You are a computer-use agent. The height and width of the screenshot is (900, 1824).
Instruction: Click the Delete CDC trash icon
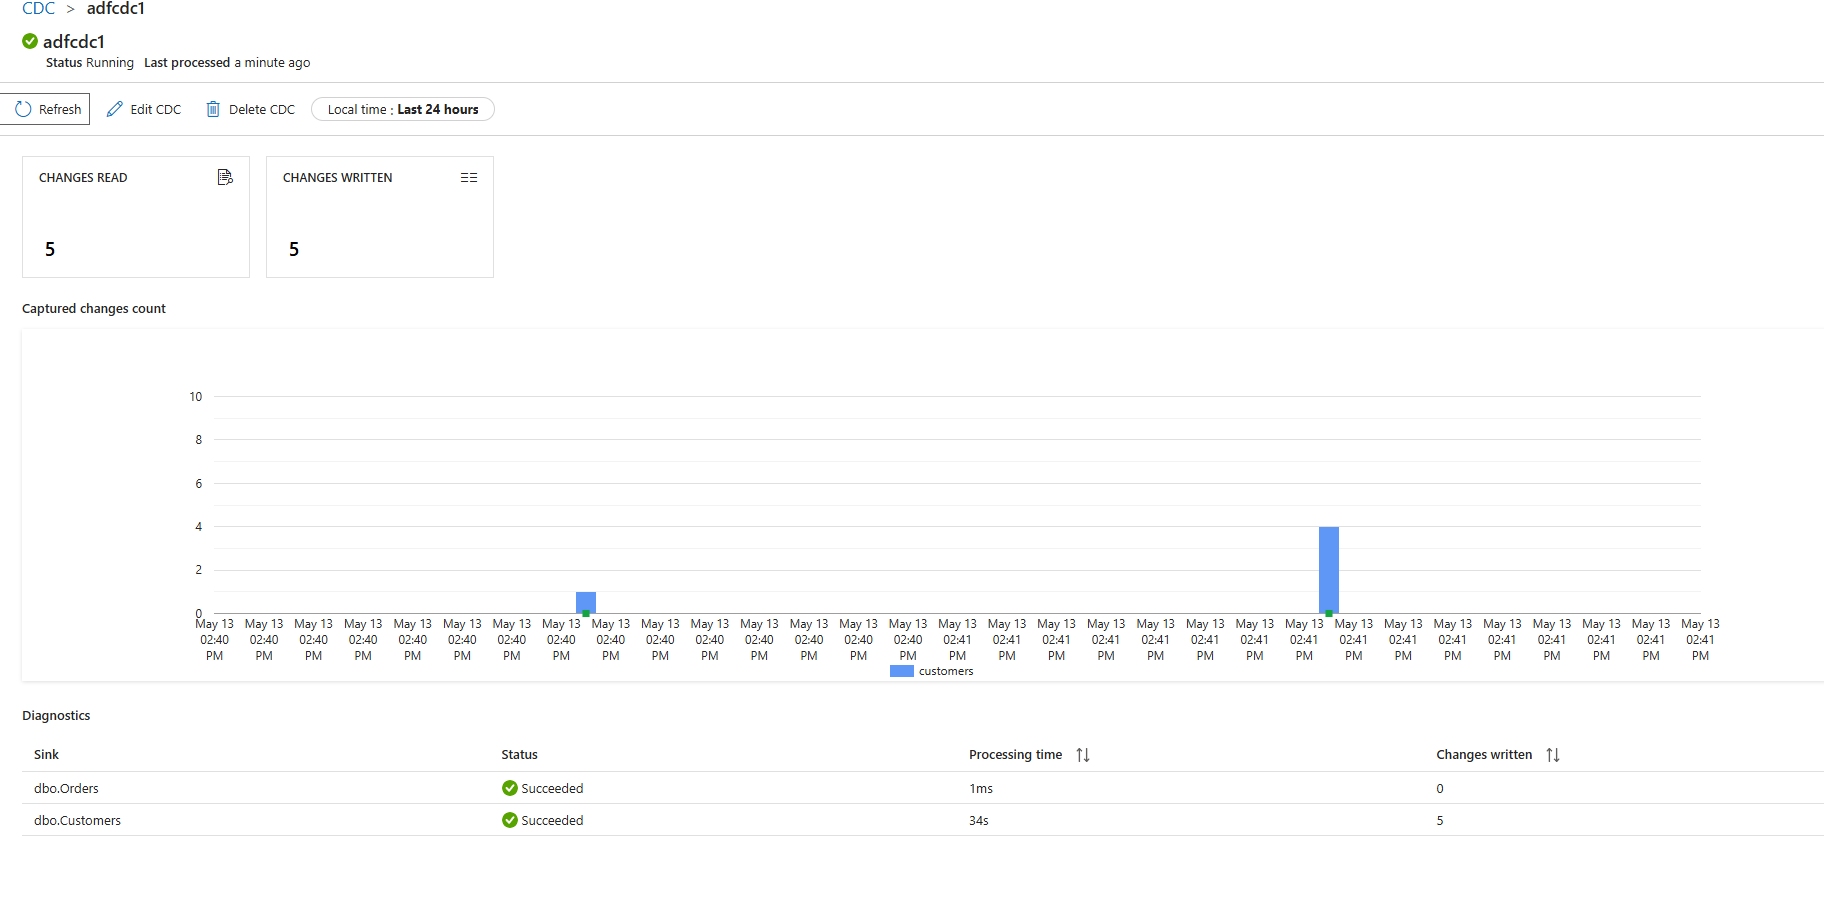point(213,108)
